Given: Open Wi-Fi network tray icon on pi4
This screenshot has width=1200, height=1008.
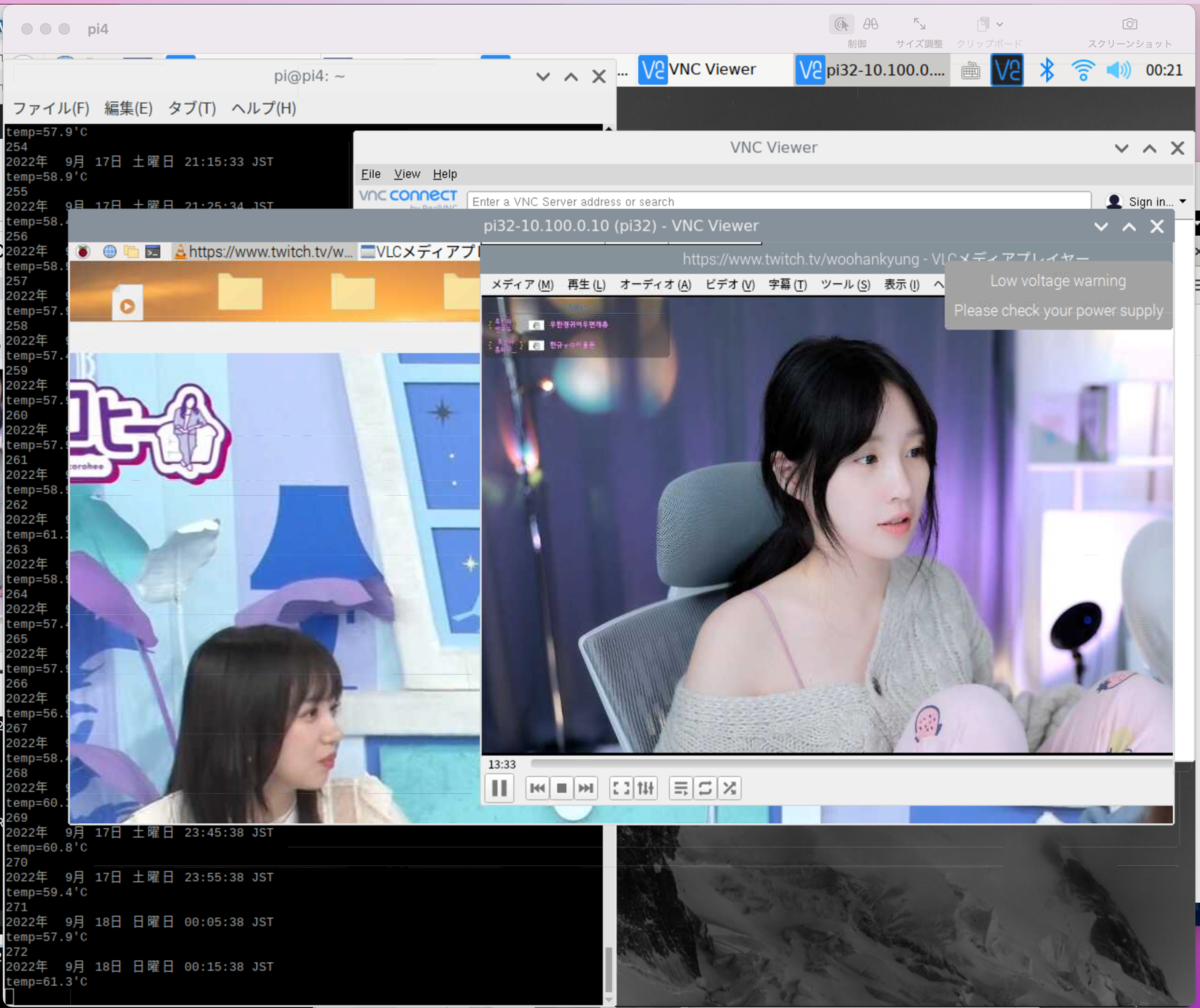Looking at the screenshot, I should (1083, 70).
